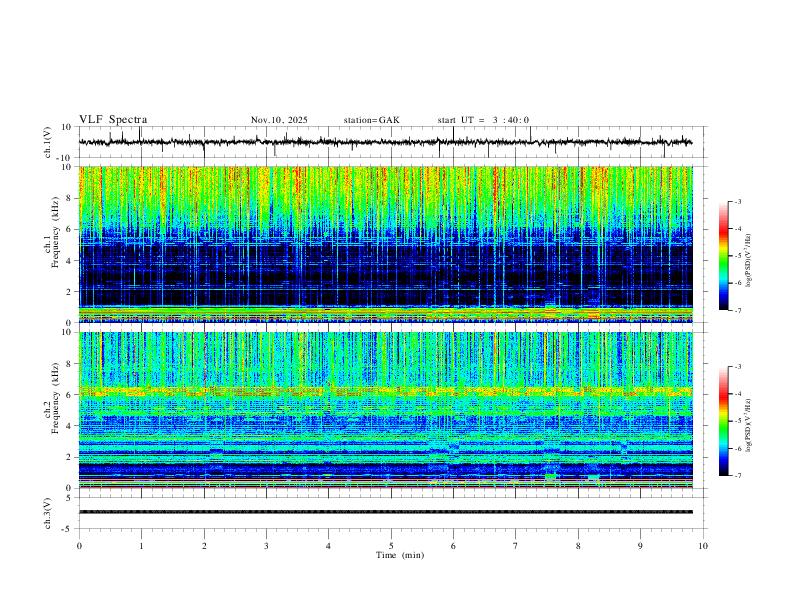Click the 'ch.3(V)' axis label
This screenshot has width=792, height=612.
pos(48,513)
